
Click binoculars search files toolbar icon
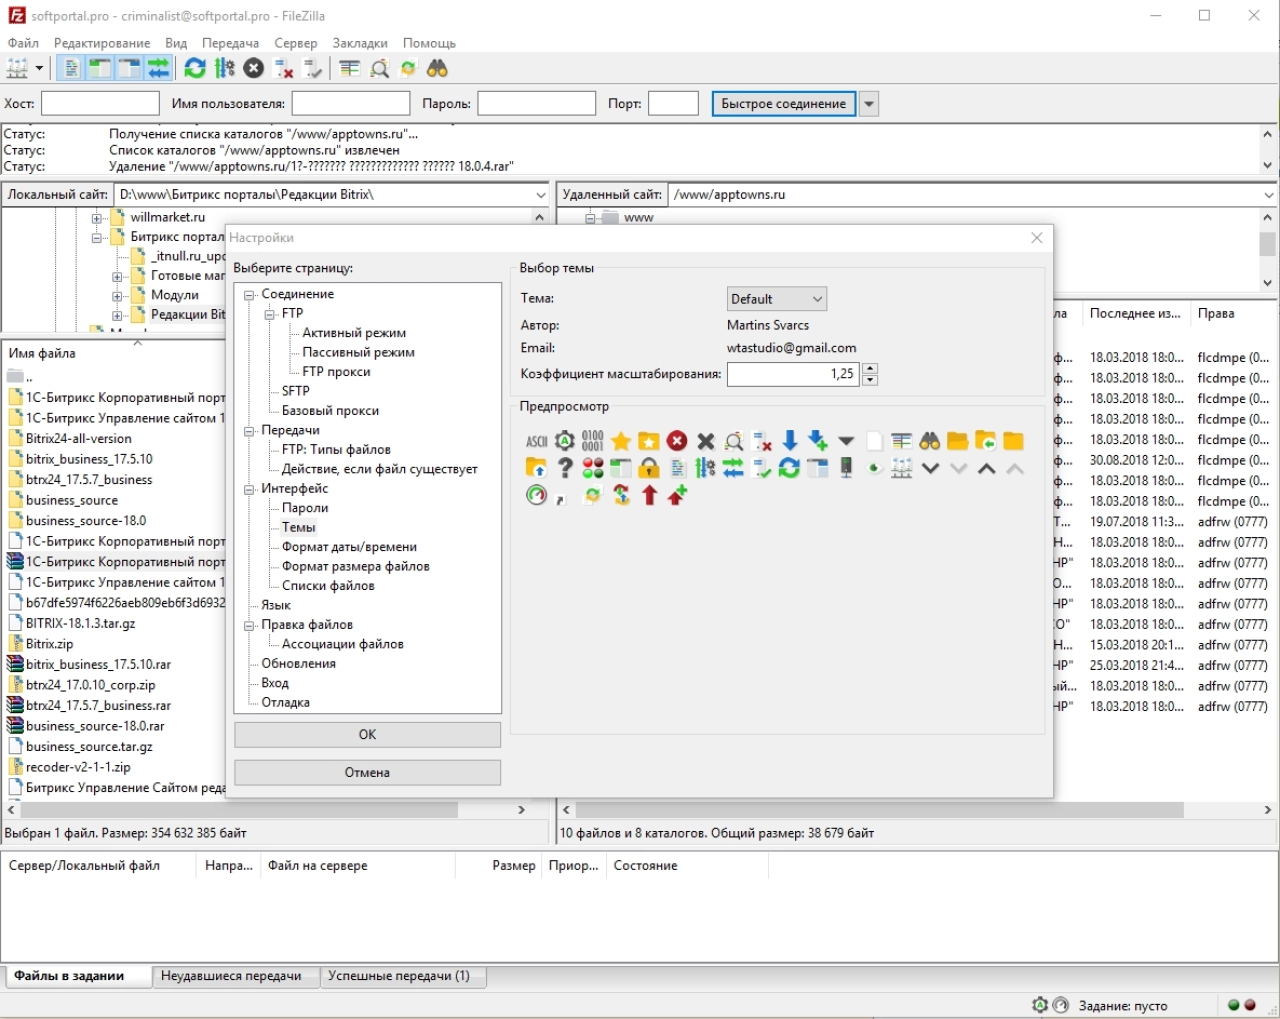(437, 68)
